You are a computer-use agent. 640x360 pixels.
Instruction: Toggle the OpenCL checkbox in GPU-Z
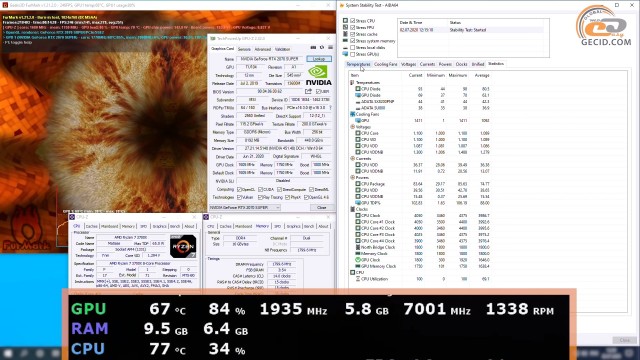(240, 189)
